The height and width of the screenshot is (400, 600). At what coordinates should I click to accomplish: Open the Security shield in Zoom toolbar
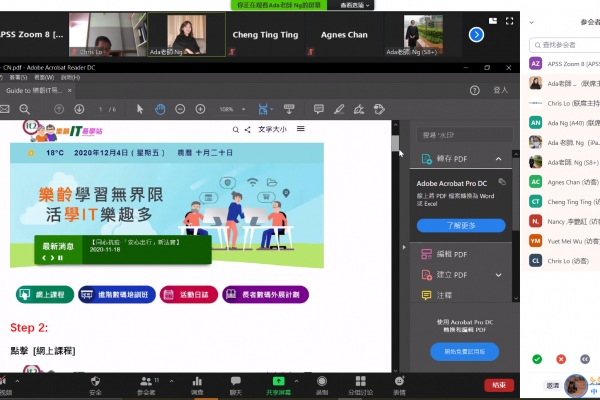[x=95, y=385]
